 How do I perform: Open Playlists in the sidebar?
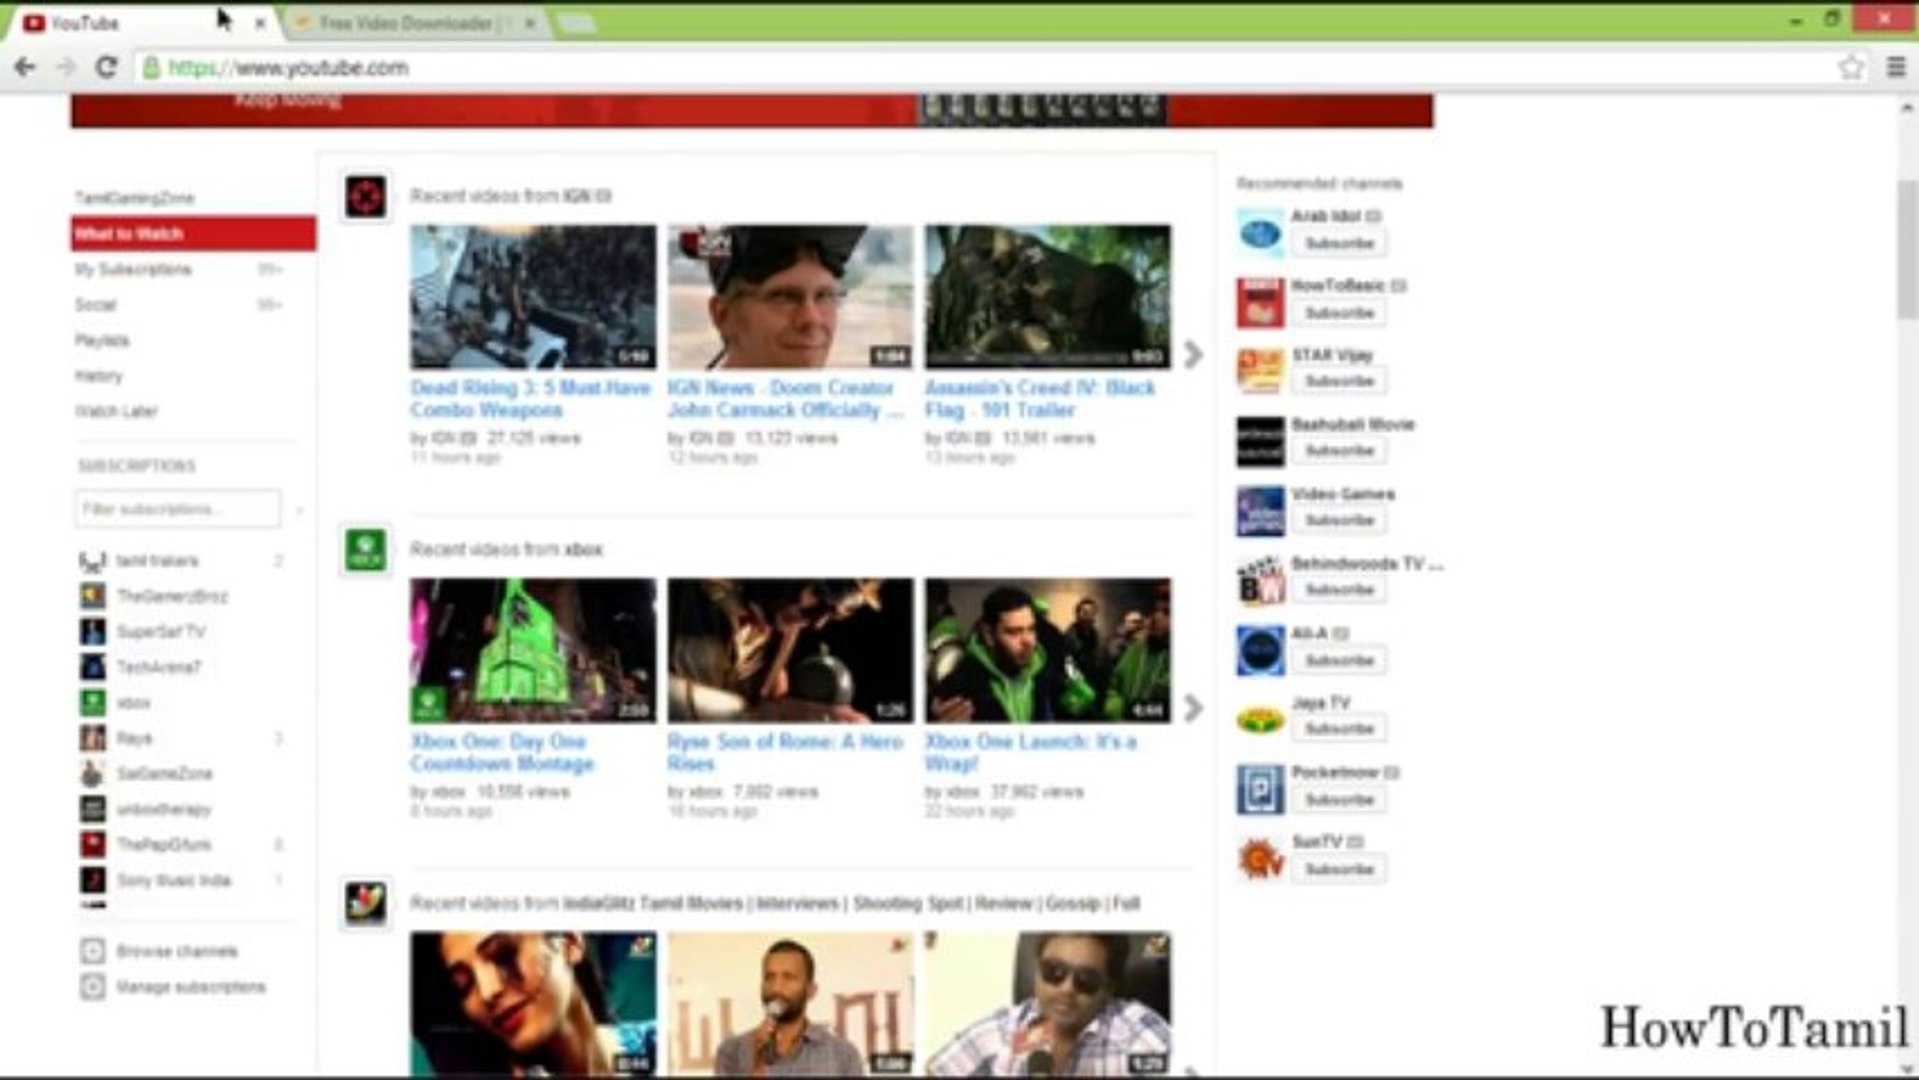click(102, 341)
